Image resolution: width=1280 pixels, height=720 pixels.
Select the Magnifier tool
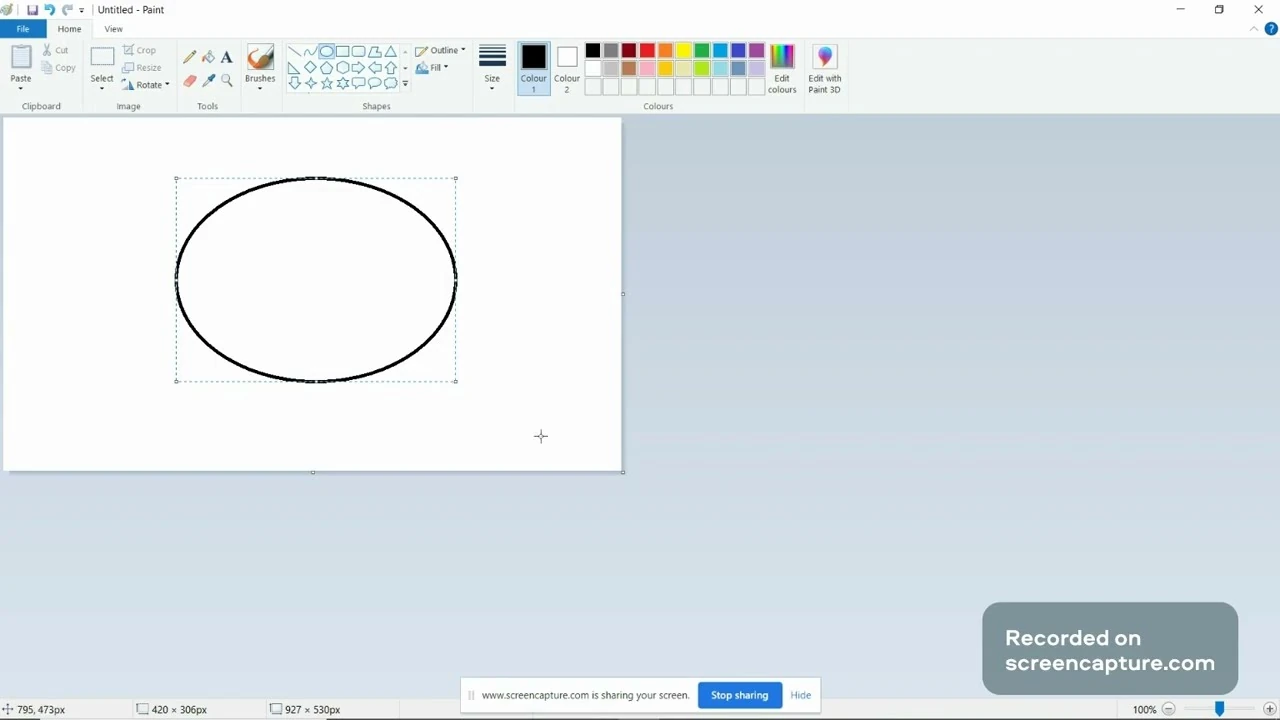(x=226, y=80)
